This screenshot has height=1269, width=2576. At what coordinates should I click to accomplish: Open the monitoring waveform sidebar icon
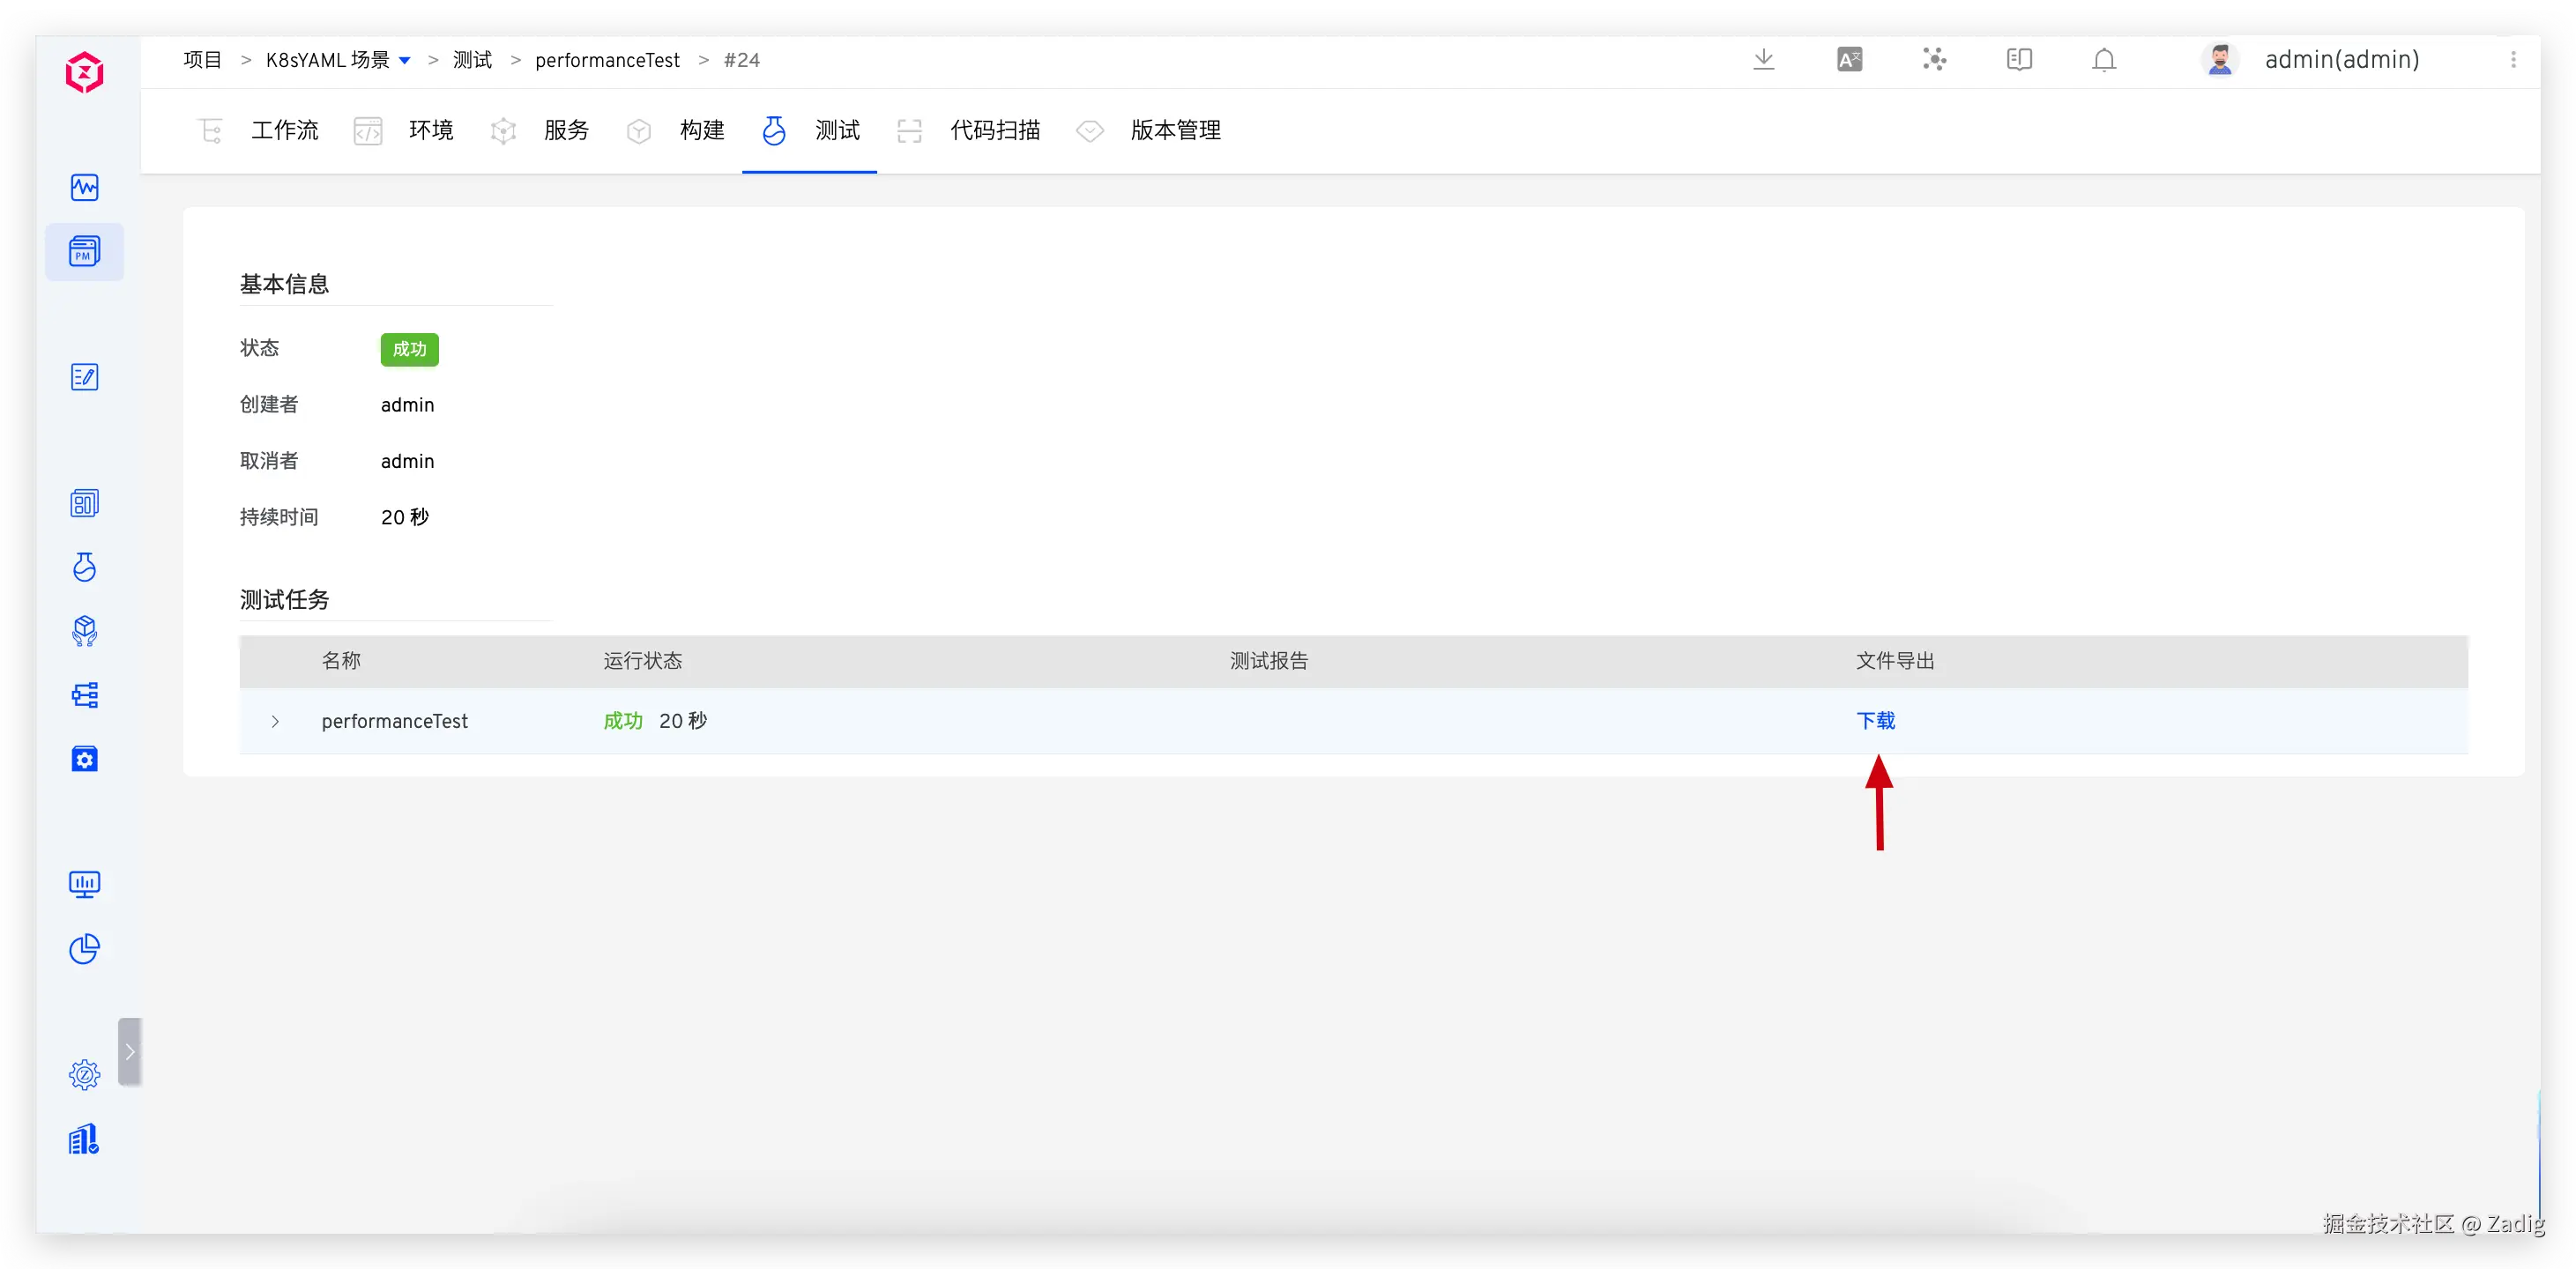point(84,187)
